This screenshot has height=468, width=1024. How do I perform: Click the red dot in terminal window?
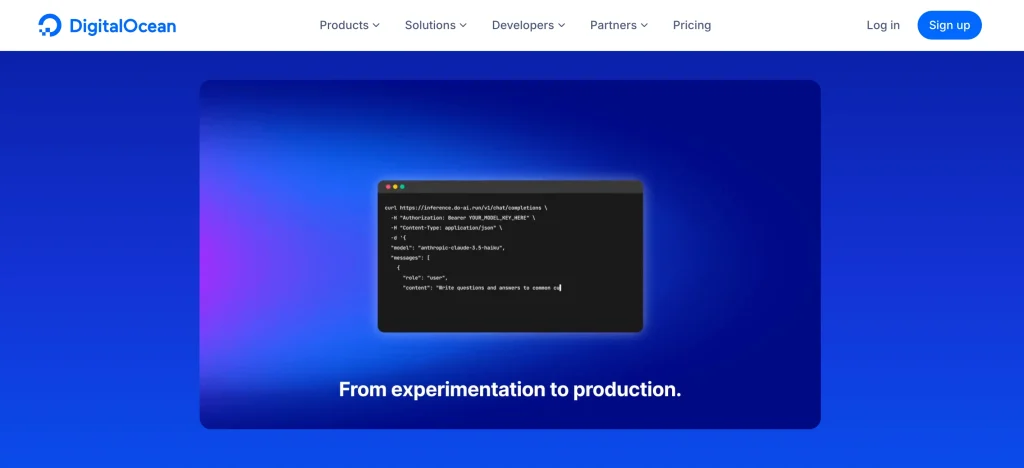coord(388,187)
